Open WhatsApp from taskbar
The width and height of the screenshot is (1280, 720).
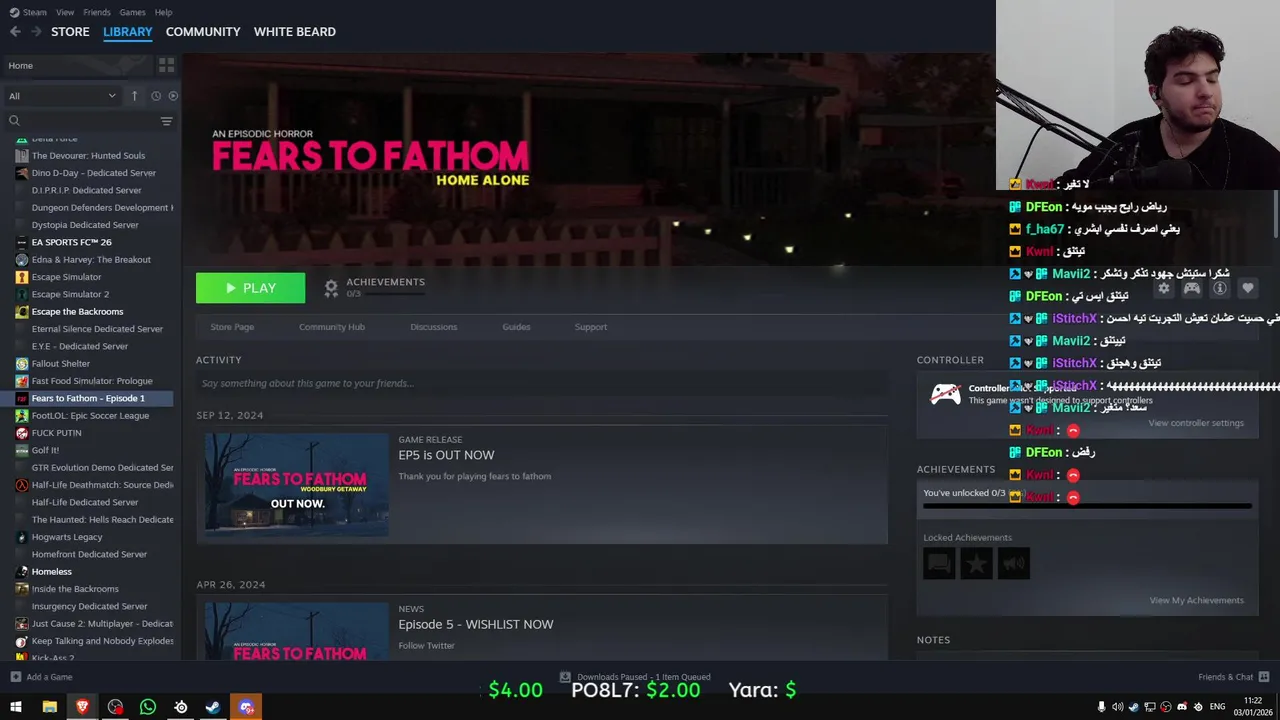pos(148,707)
